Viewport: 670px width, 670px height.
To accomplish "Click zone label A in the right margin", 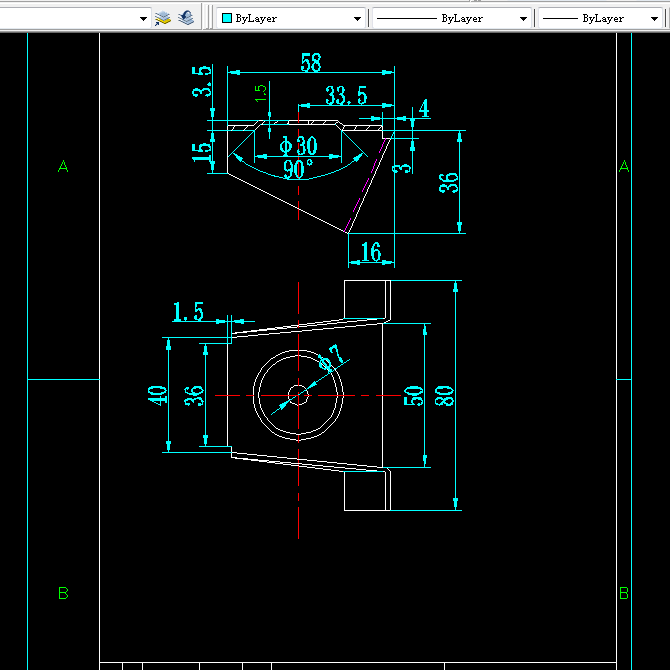I will [x=623, y=166].
